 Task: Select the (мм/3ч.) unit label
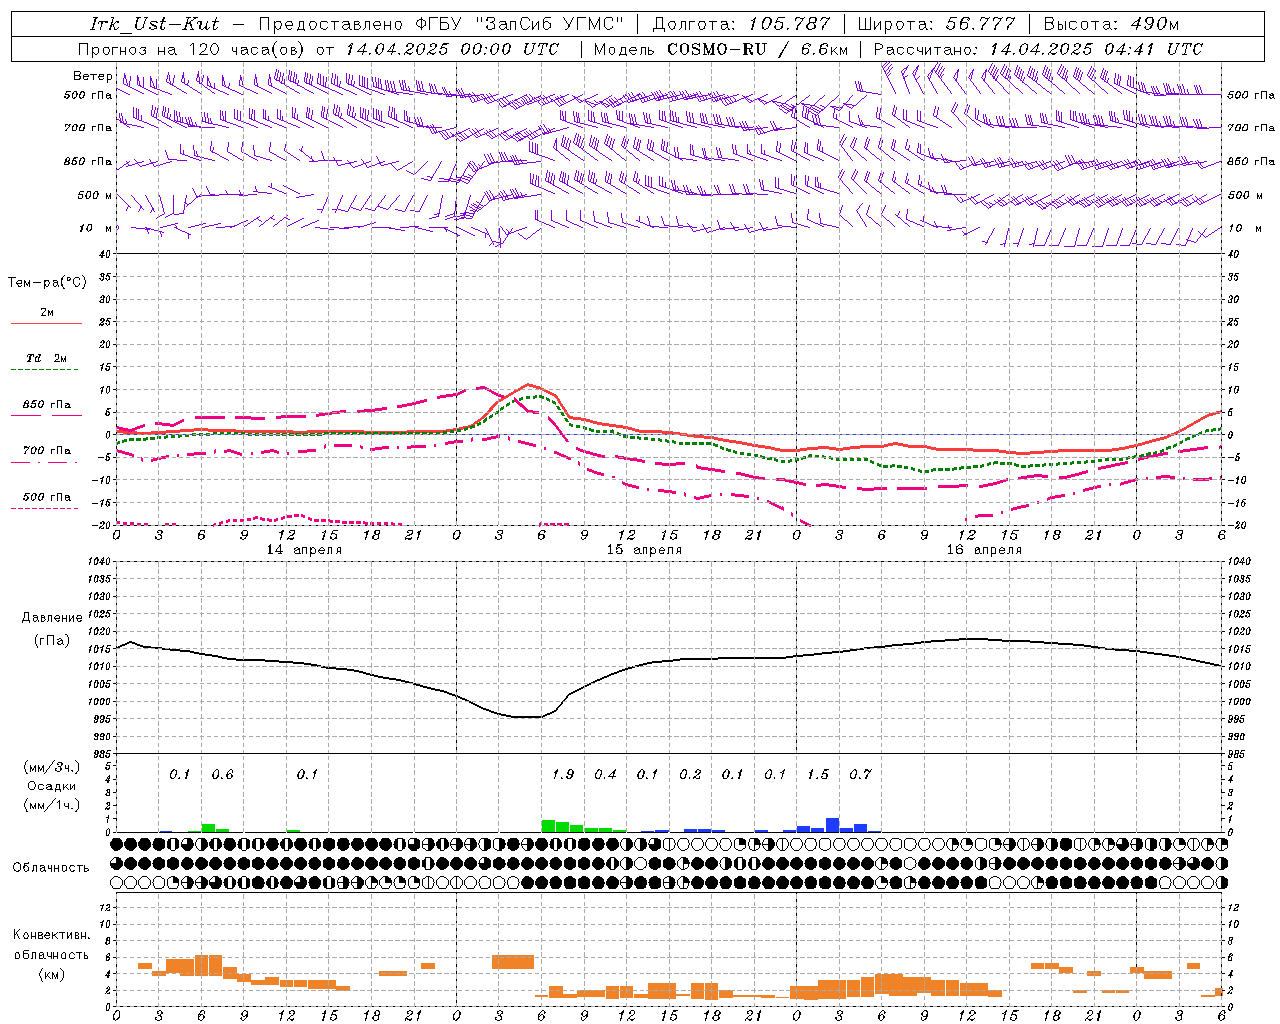[x=51, y=767]
